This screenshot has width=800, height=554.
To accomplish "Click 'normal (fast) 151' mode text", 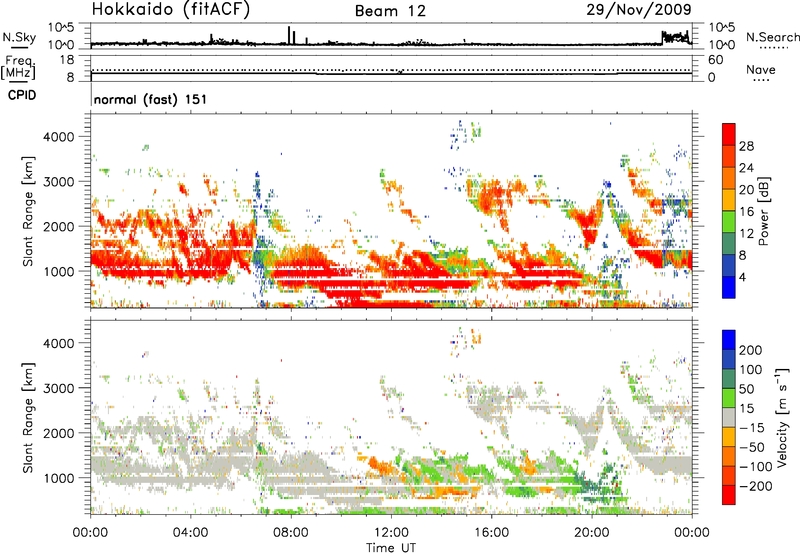I will (151, 99).
